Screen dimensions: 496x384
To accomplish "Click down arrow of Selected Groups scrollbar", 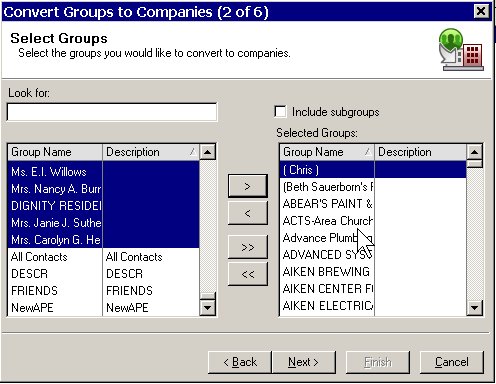I will tap(474, 307).
